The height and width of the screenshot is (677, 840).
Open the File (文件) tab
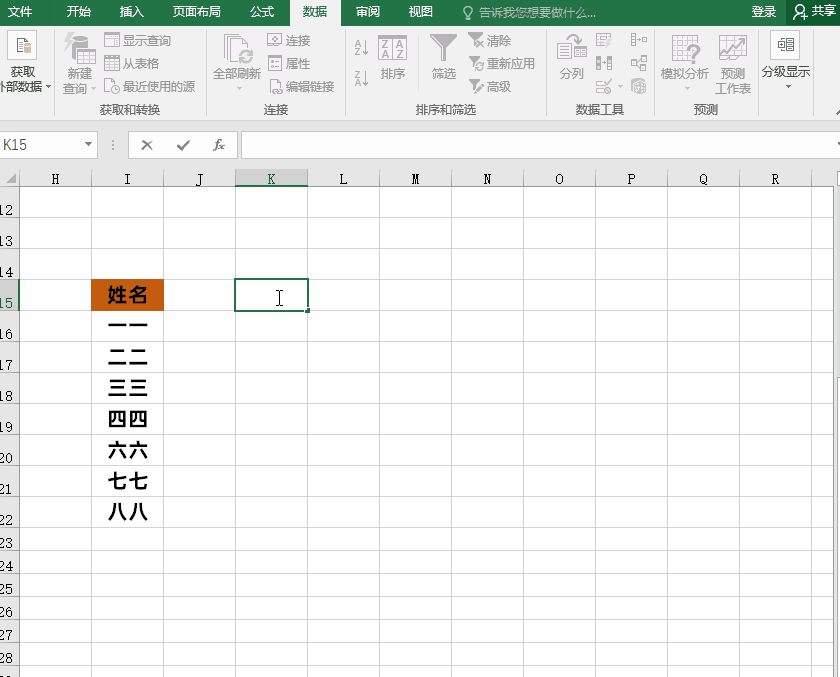20,12
